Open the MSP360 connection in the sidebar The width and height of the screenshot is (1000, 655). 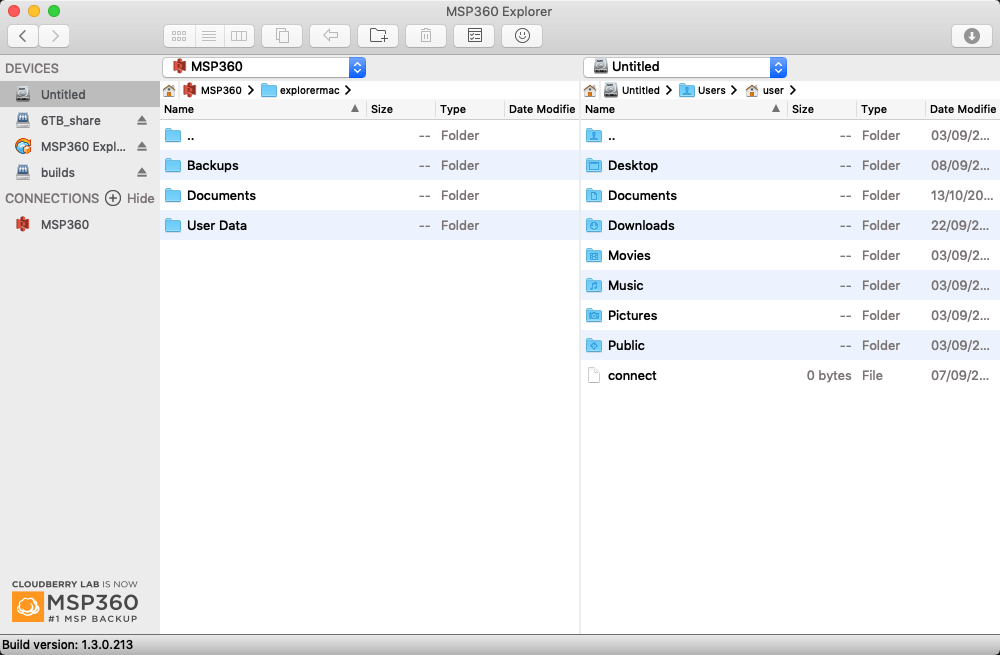pyautogui.click(x=80, y=224)
